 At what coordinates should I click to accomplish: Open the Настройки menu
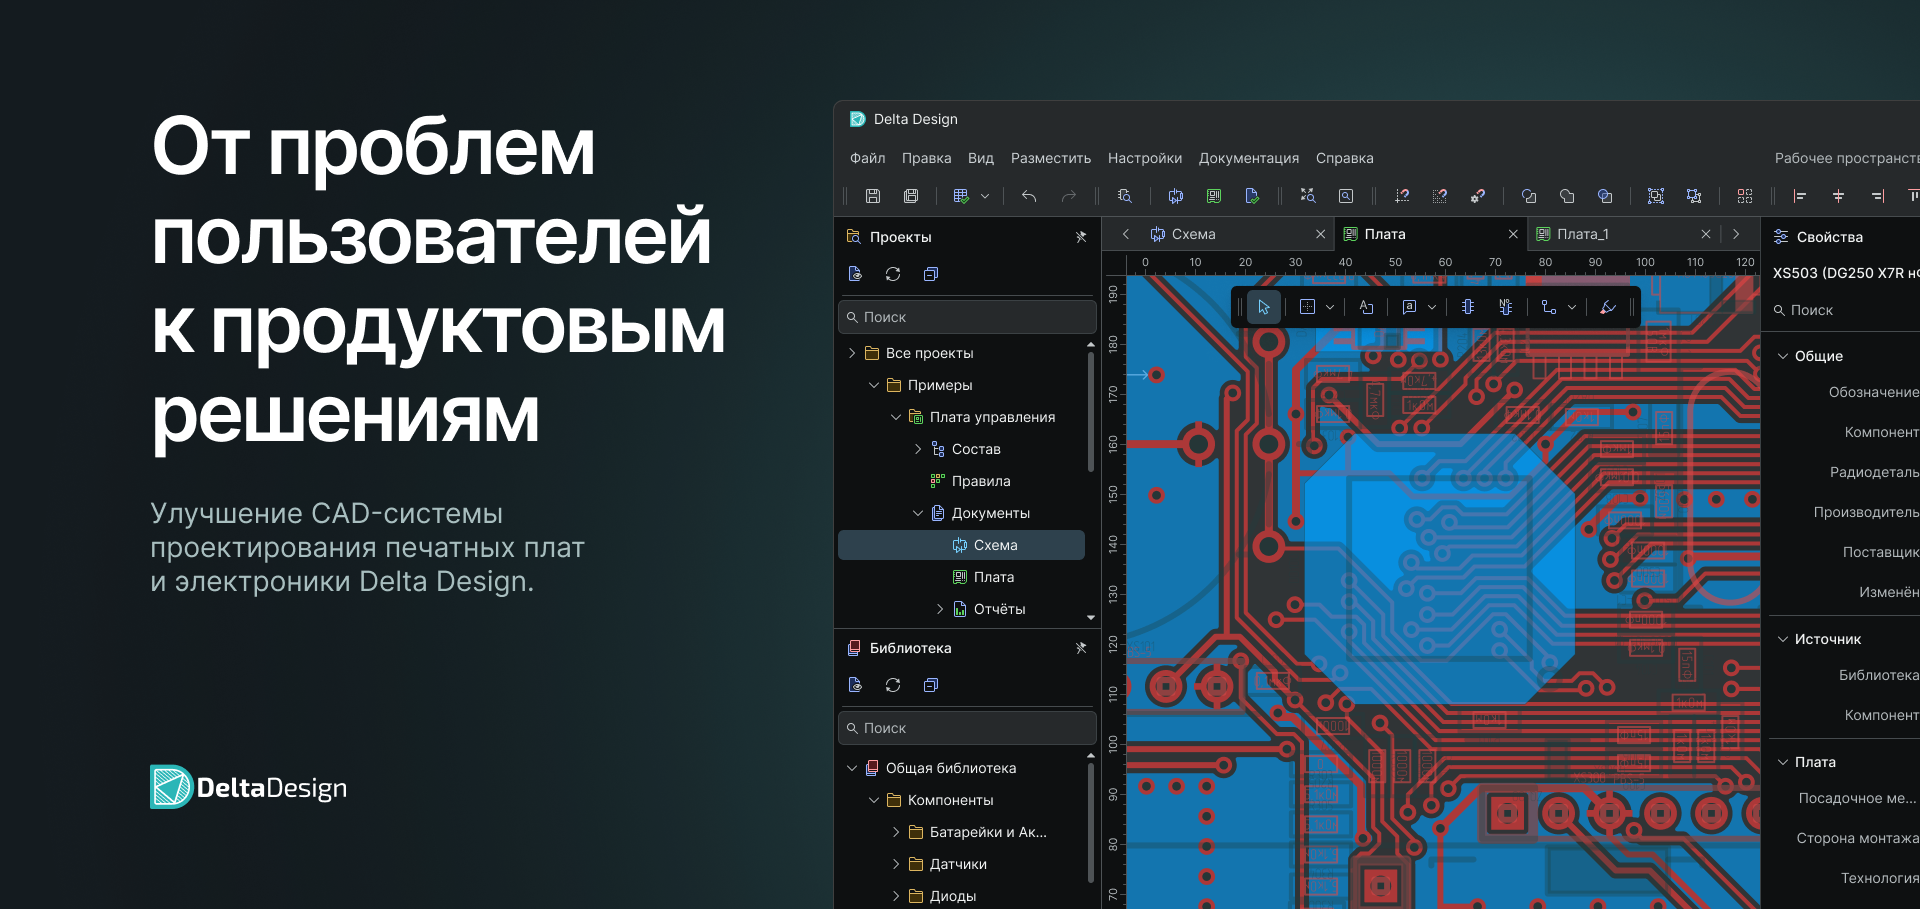[x=1145, y=158]
